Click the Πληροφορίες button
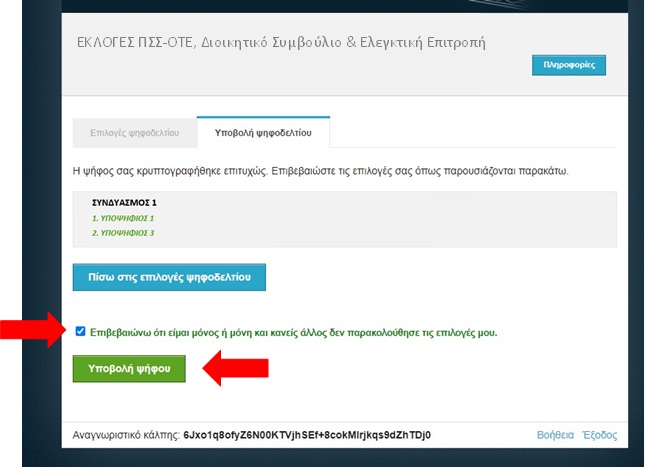 tap(568, 65)
